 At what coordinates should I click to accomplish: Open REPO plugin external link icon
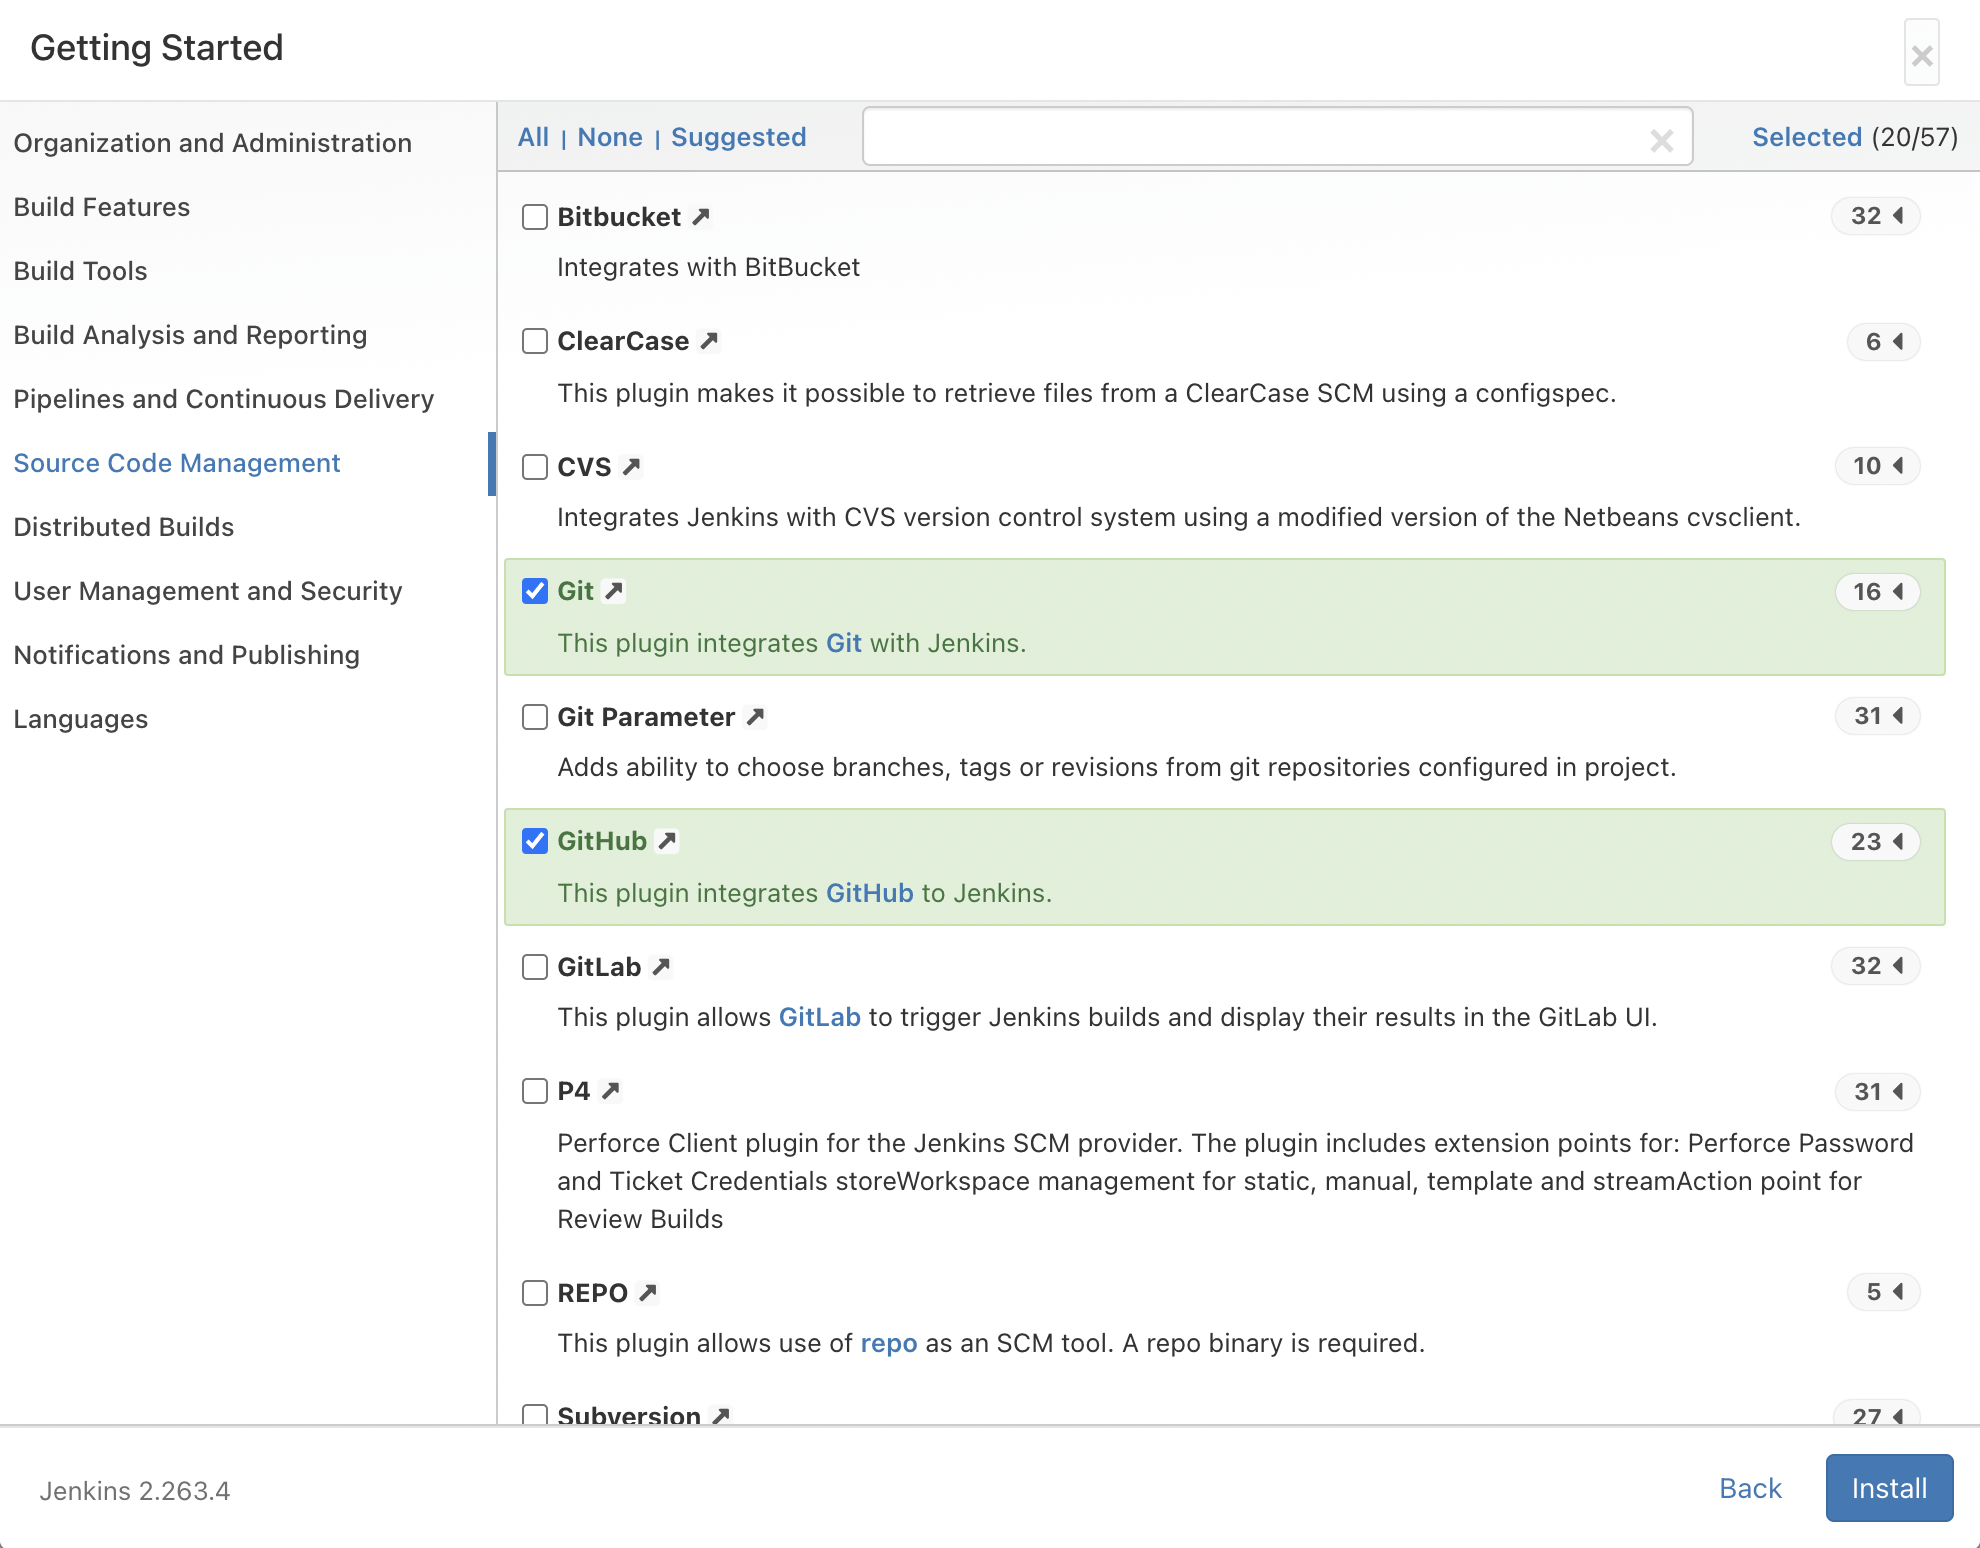click(648, 1292)
